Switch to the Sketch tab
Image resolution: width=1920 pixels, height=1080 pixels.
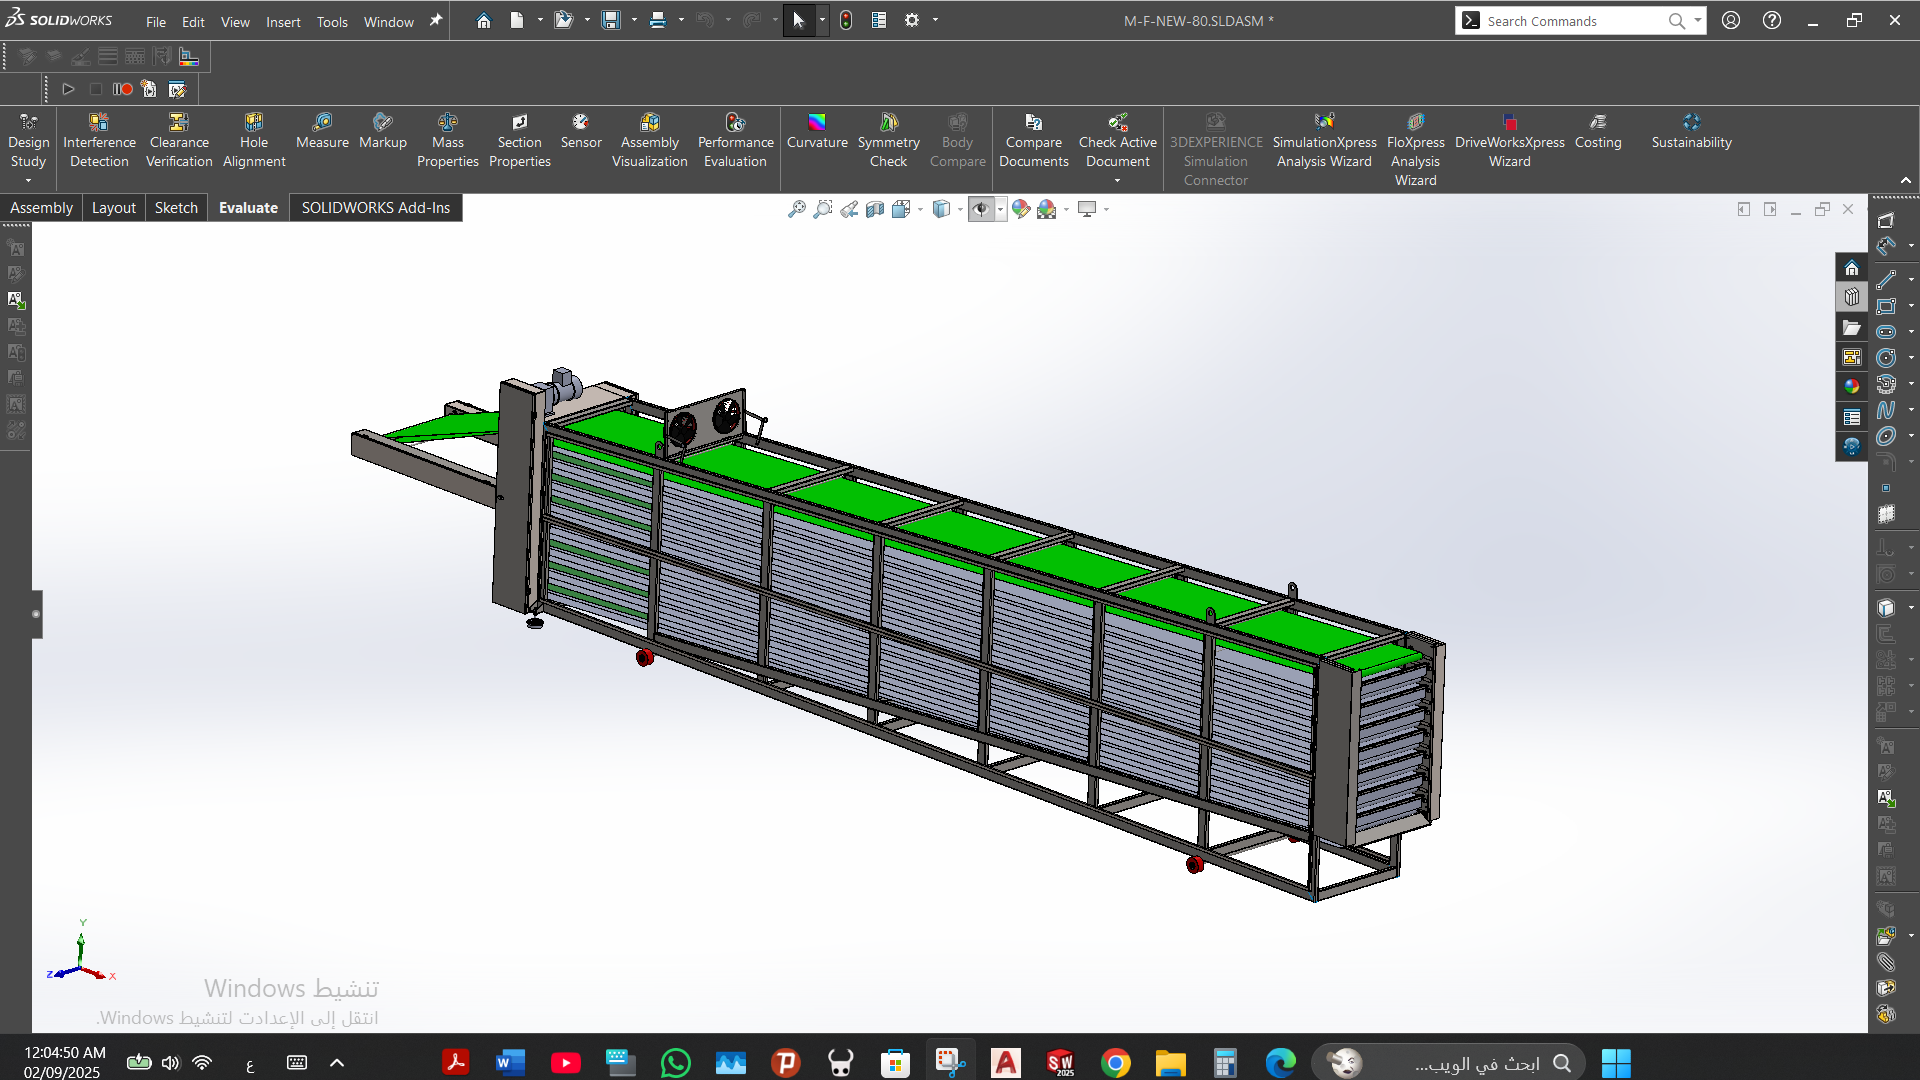(176, 208)
